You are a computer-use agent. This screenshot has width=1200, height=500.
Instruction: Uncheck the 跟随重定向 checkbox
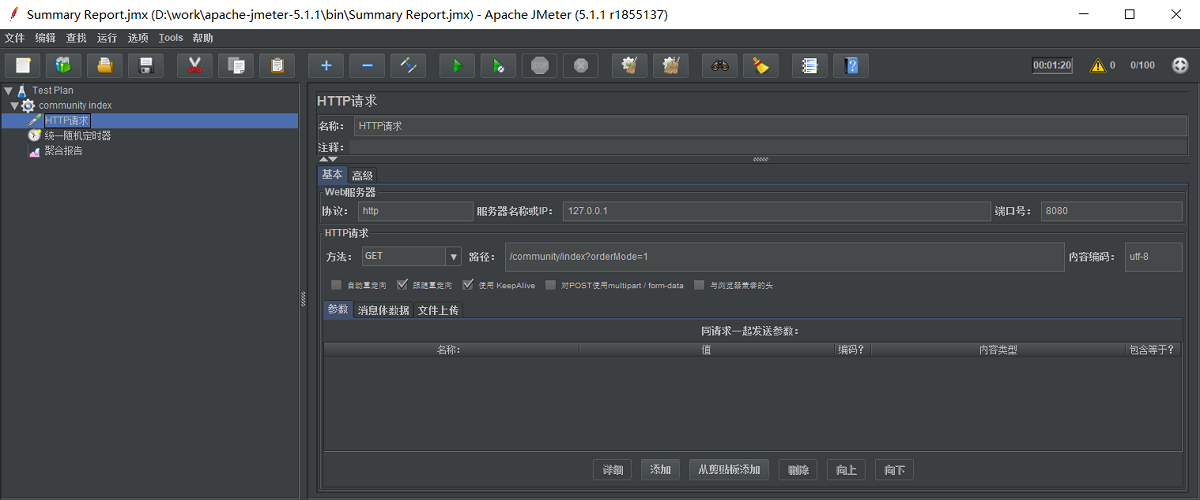coord(402,285)
